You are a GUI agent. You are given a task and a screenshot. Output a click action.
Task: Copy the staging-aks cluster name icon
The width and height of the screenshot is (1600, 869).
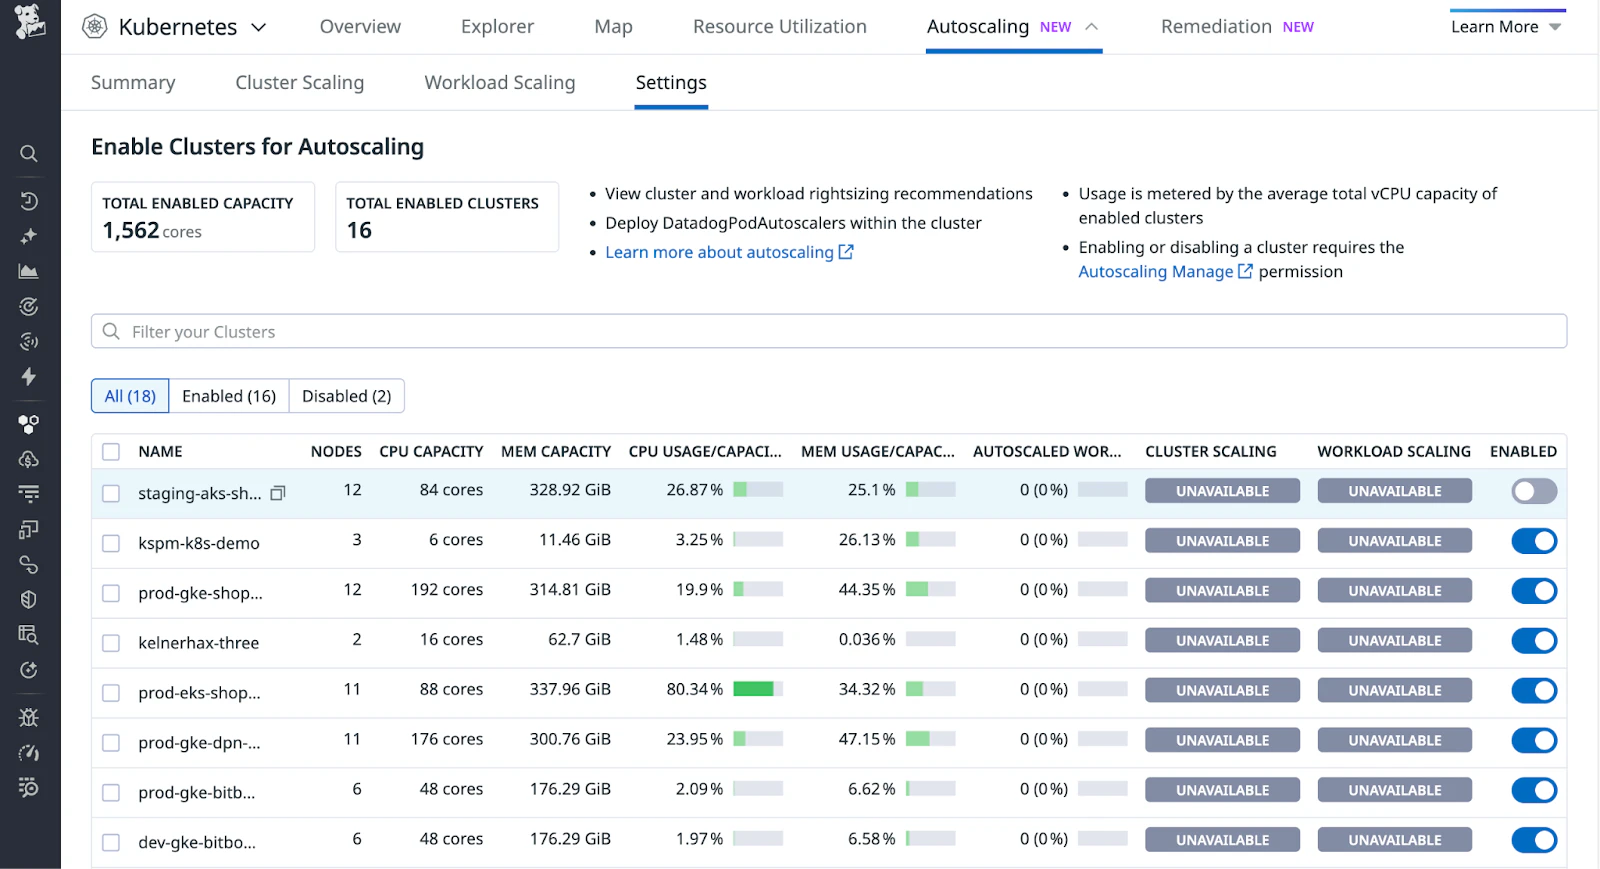pos(278,493)
